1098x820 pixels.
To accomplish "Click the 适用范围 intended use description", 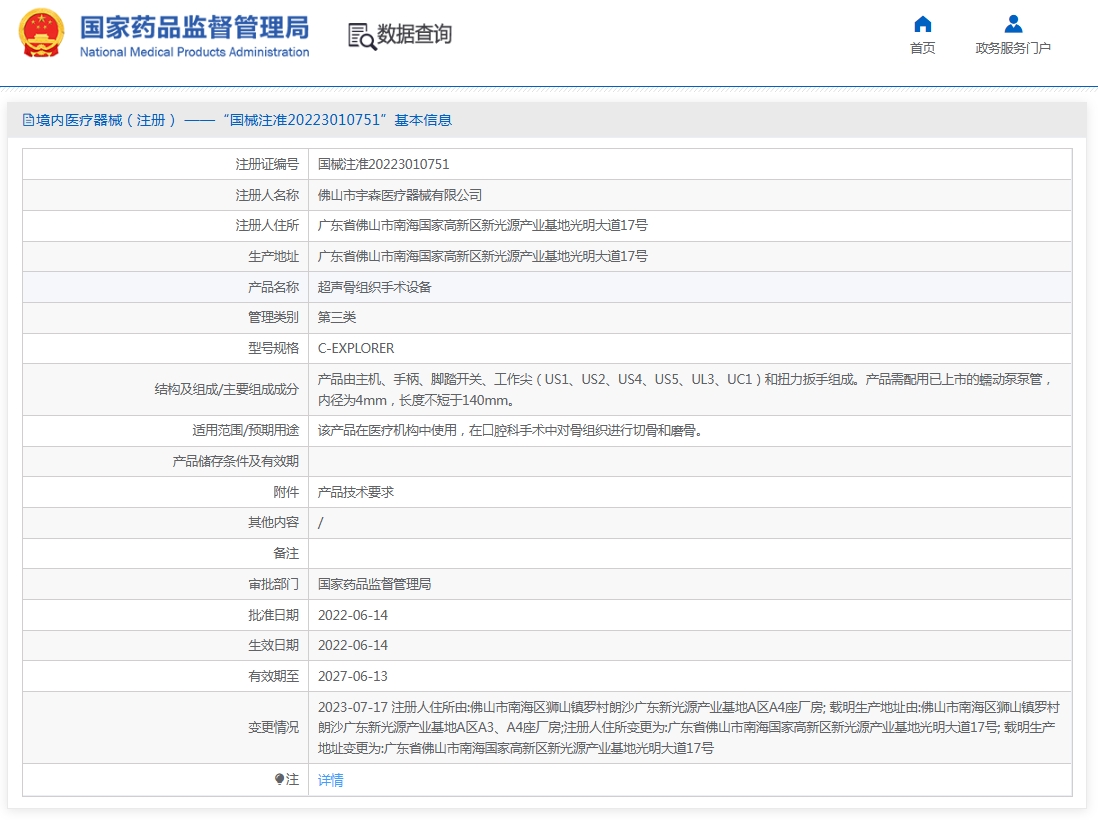I will click(510, 430).
